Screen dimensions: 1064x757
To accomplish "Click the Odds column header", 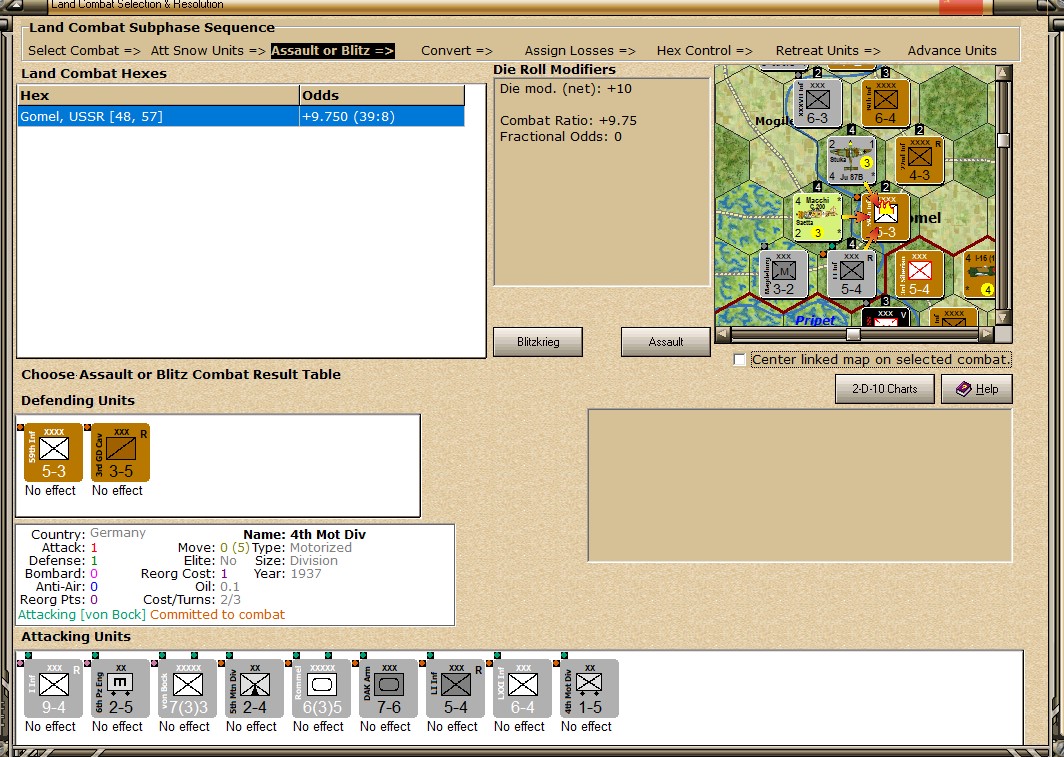I will coord(382,96).
